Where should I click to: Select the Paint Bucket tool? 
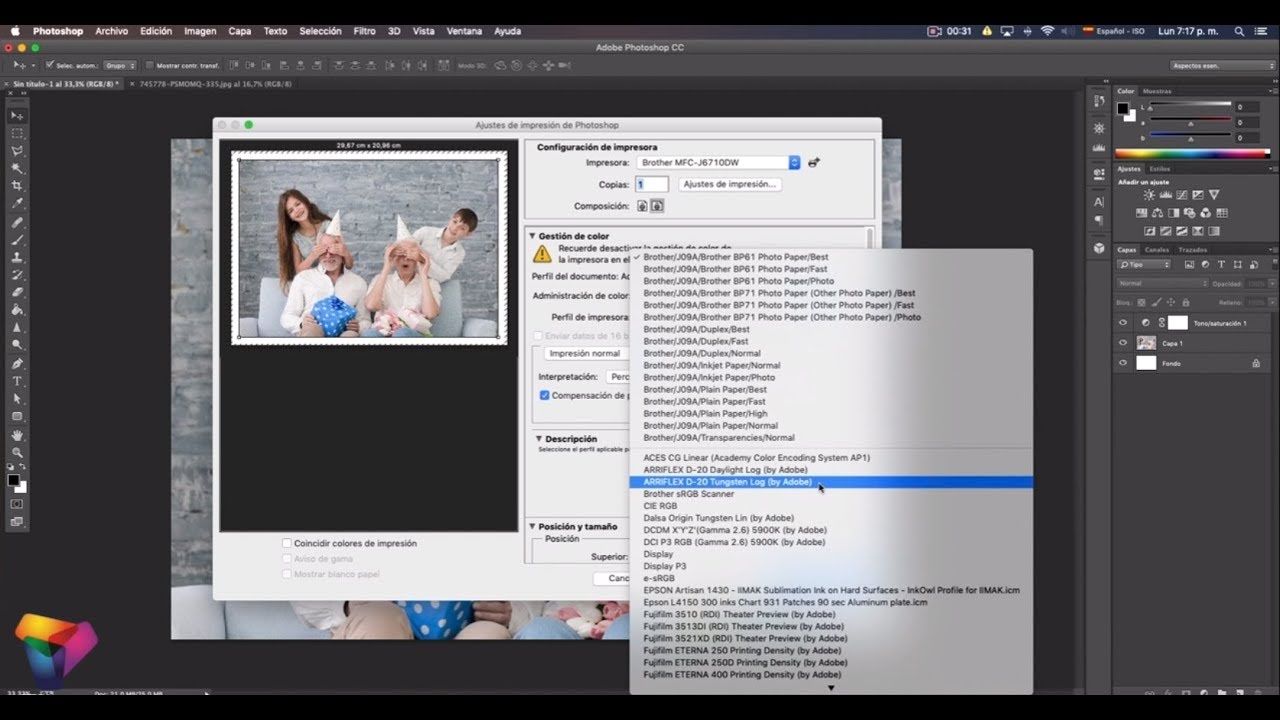pyautogui.click(x=17, y=310)
